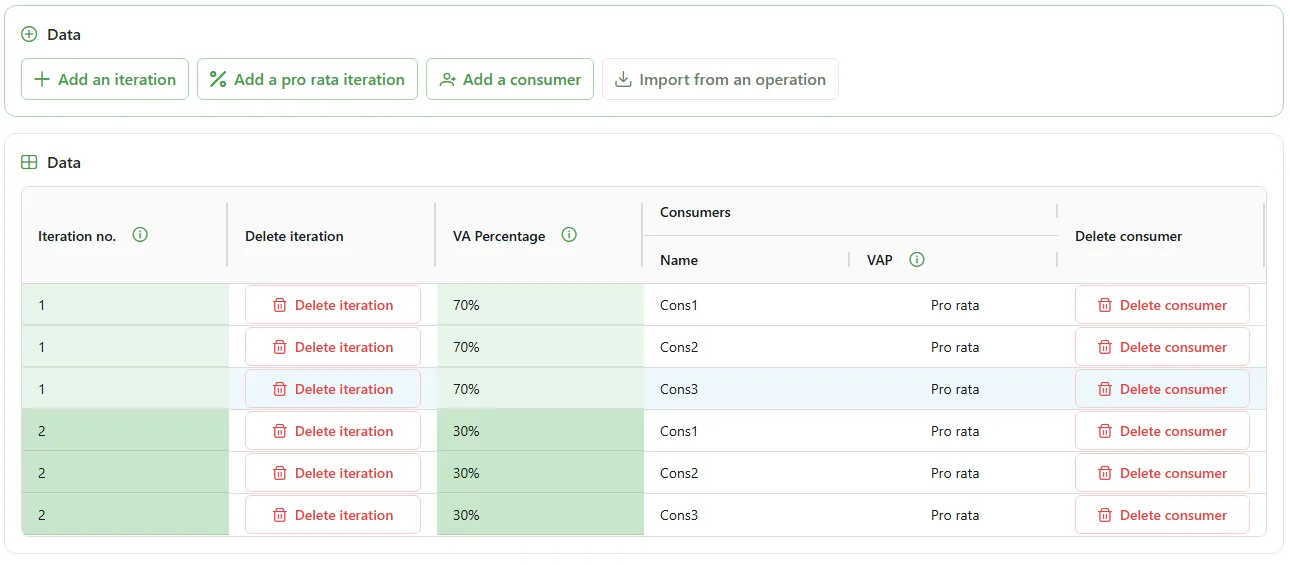Delete consumer Cons1 of iteration 2
This screenshot has height=565, width=1290.
pyautogui.click(x=1162, y=431)
